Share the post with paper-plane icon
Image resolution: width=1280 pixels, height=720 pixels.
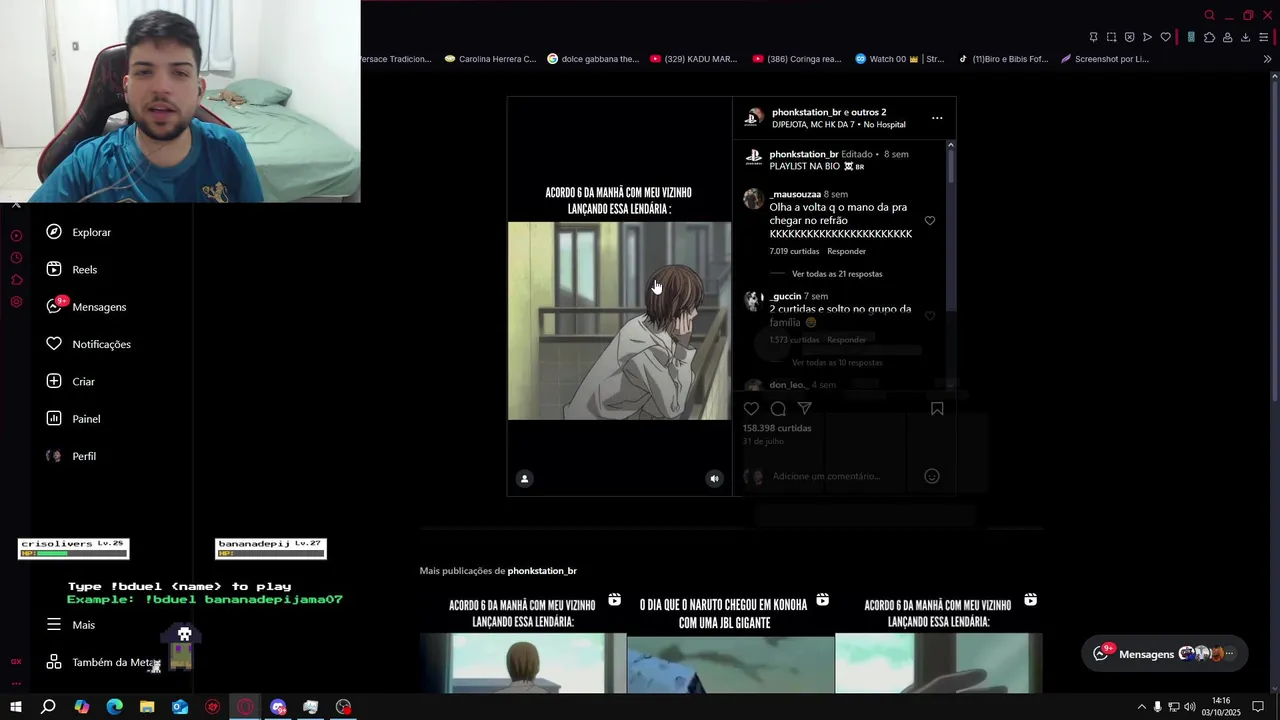(805, 408)
